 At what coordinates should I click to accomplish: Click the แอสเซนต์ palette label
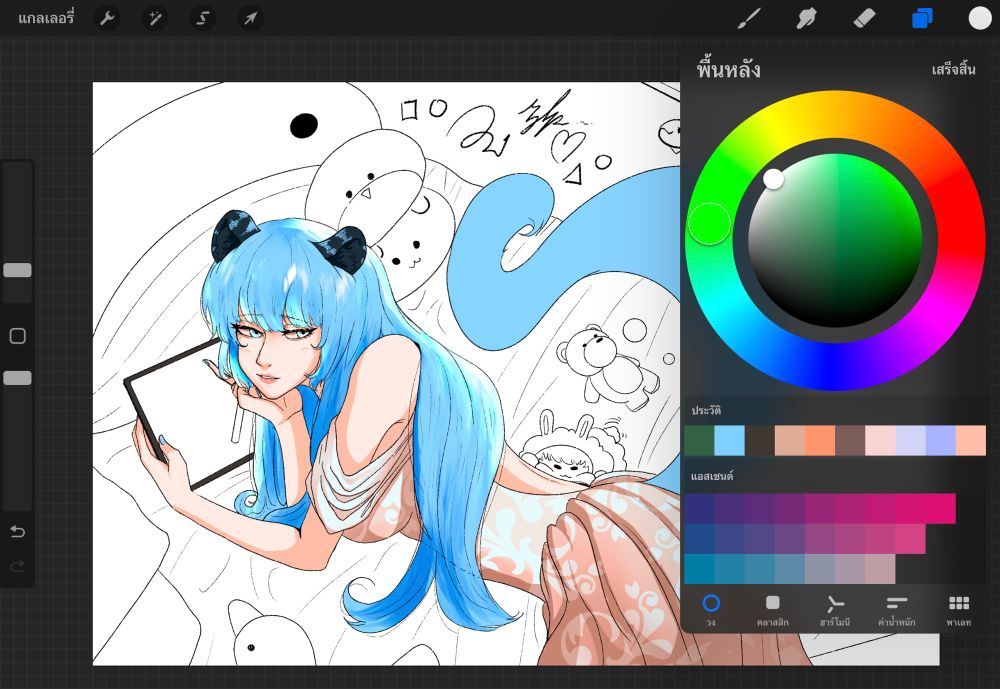pyautogui.click(x=712, y=476)
